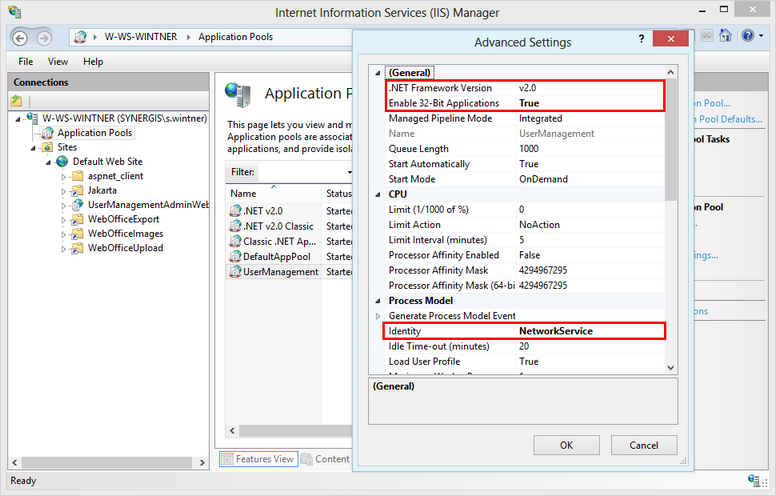This screenshot has height=496, width=776.
Task: Open the File menu
Action: click(26, 61)
